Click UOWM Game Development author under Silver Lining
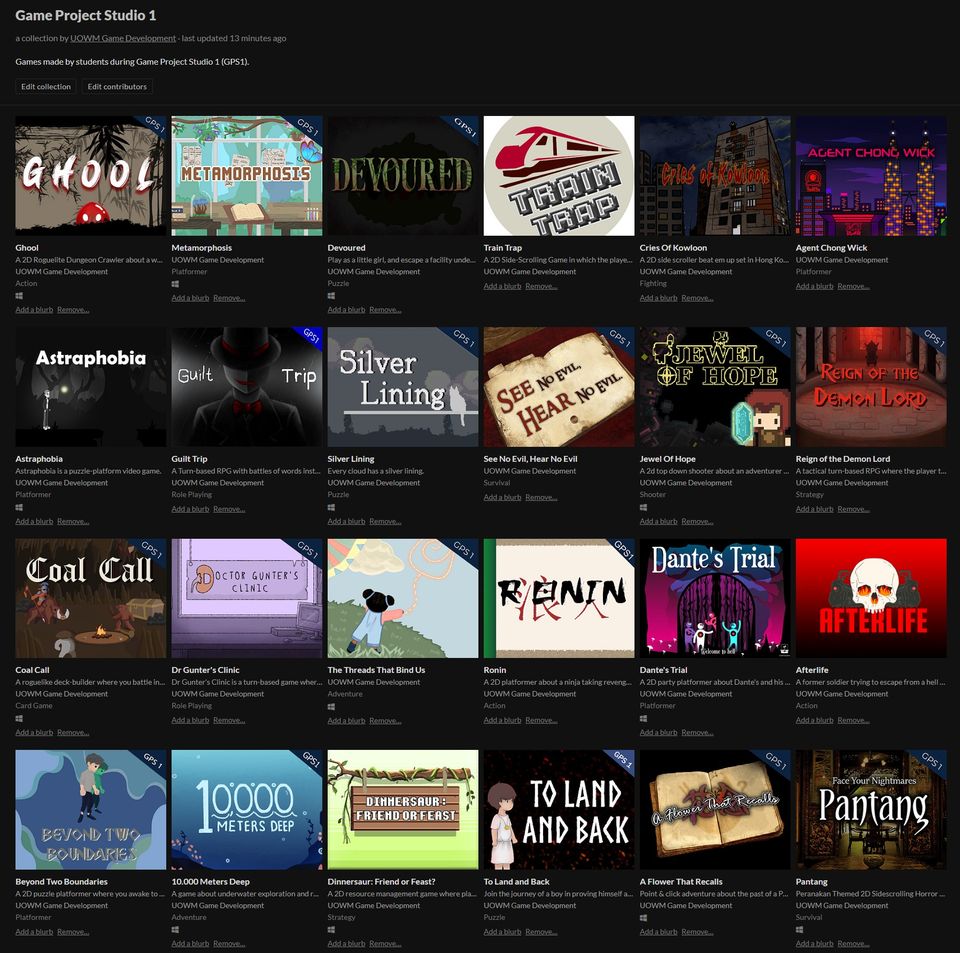 tap(374, 483)
